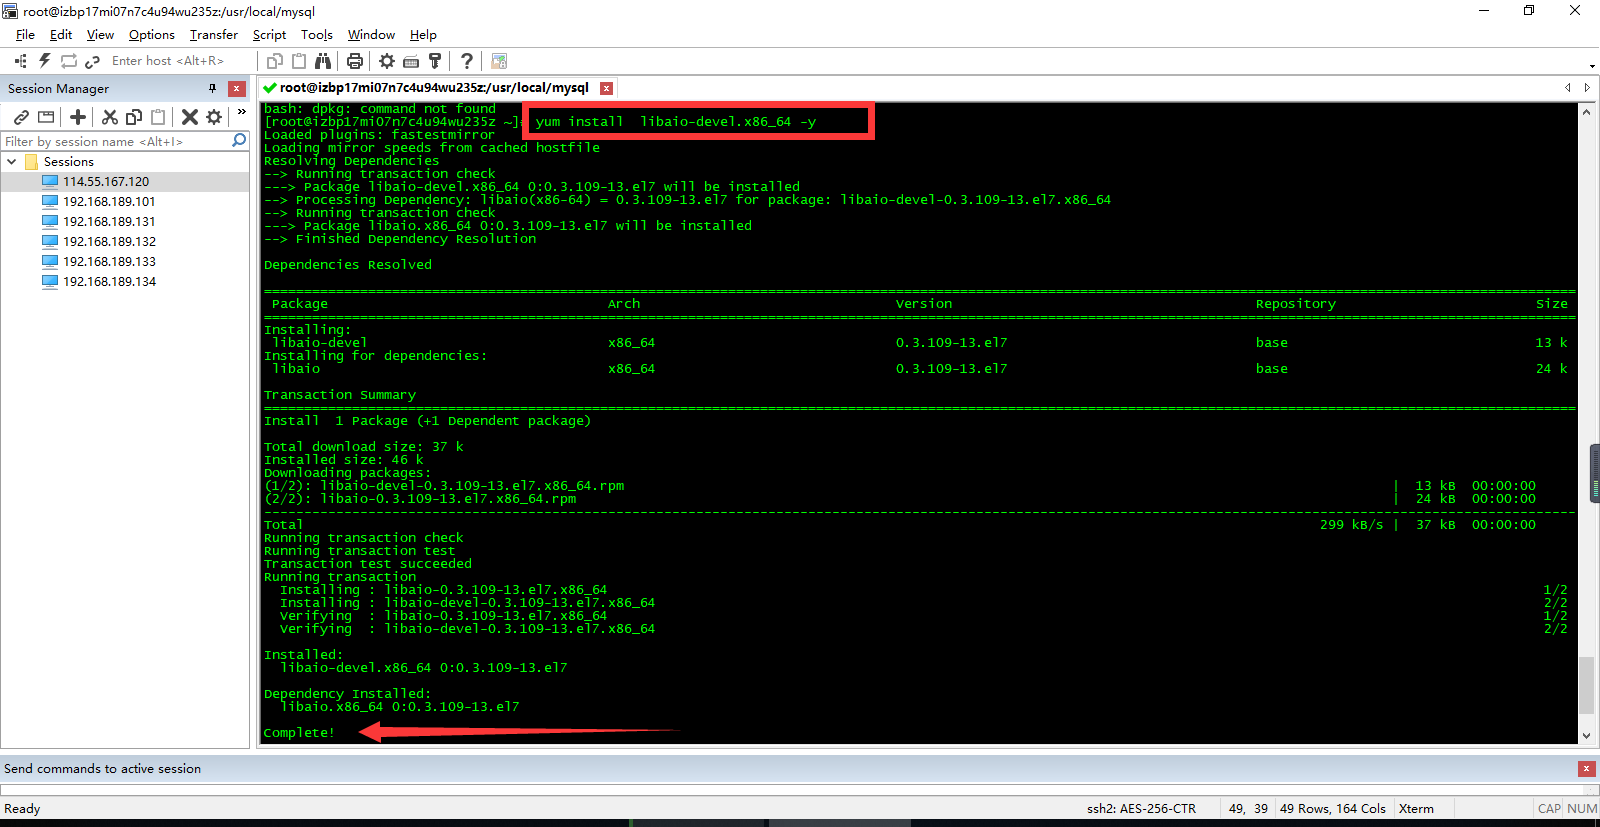Open Session Manager toolbar icon
This screenshot has height=827, width=1600.
[20, 61]
